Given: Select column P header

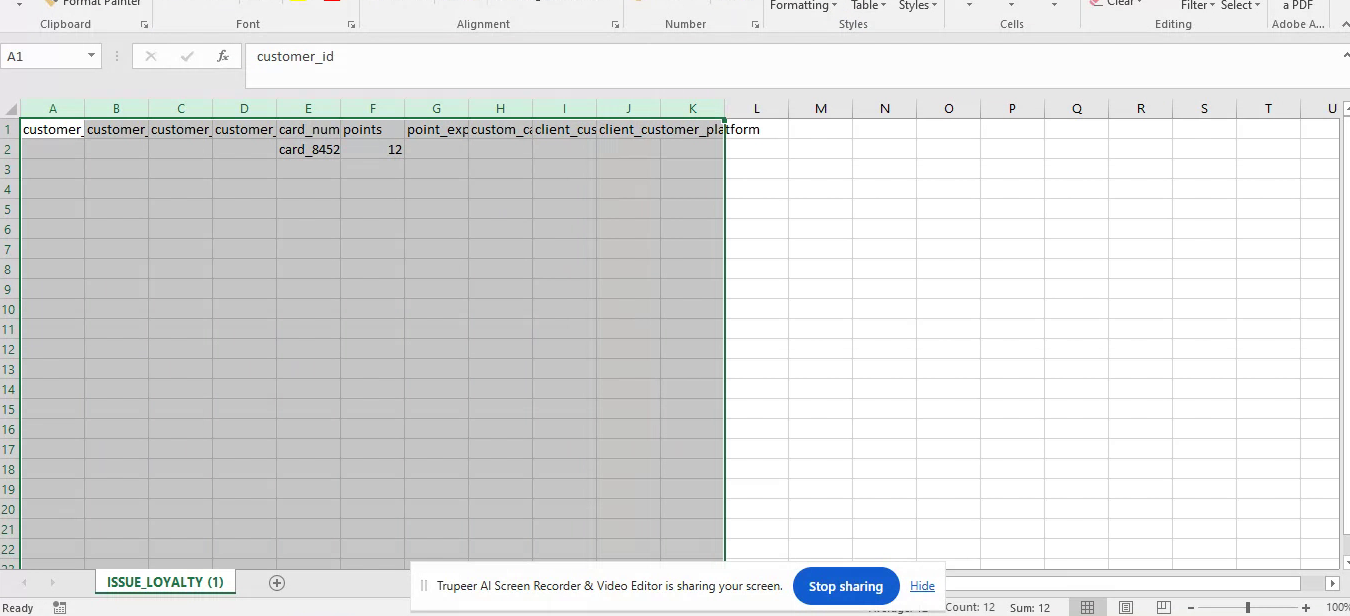Looking at the screenshot, I should click(1013, 109).
